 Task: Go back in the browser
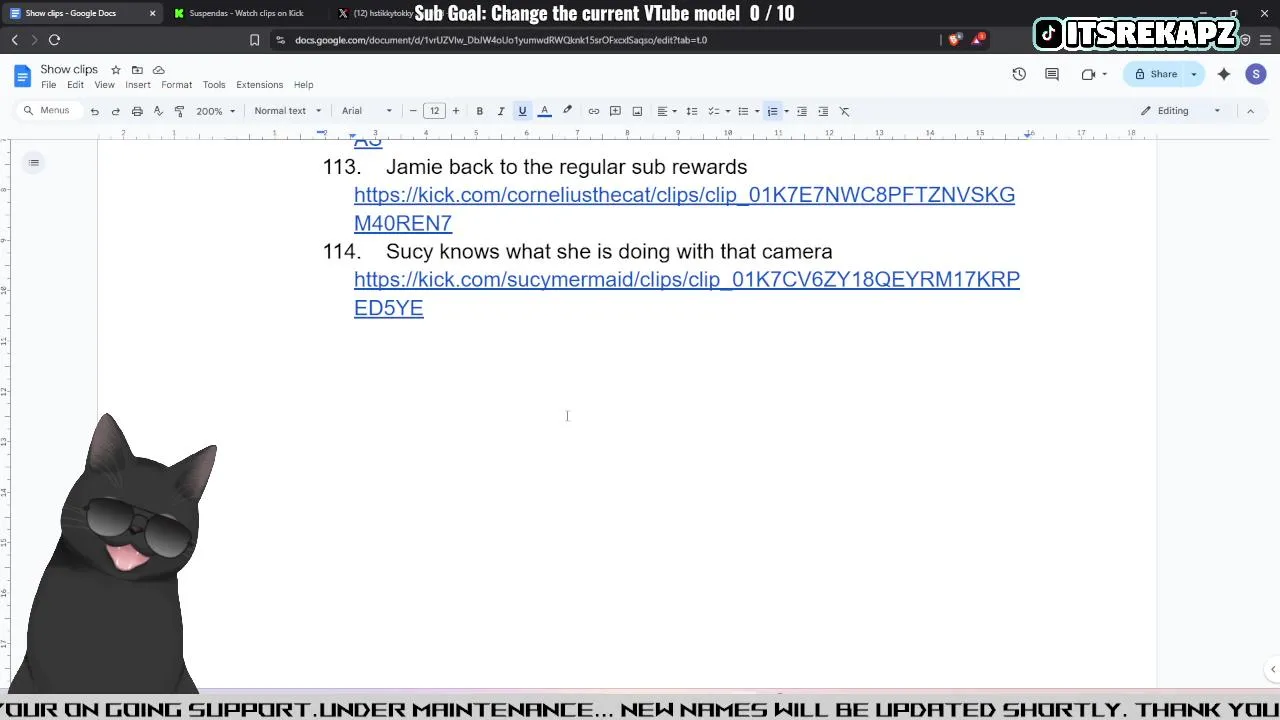[14, 40]
